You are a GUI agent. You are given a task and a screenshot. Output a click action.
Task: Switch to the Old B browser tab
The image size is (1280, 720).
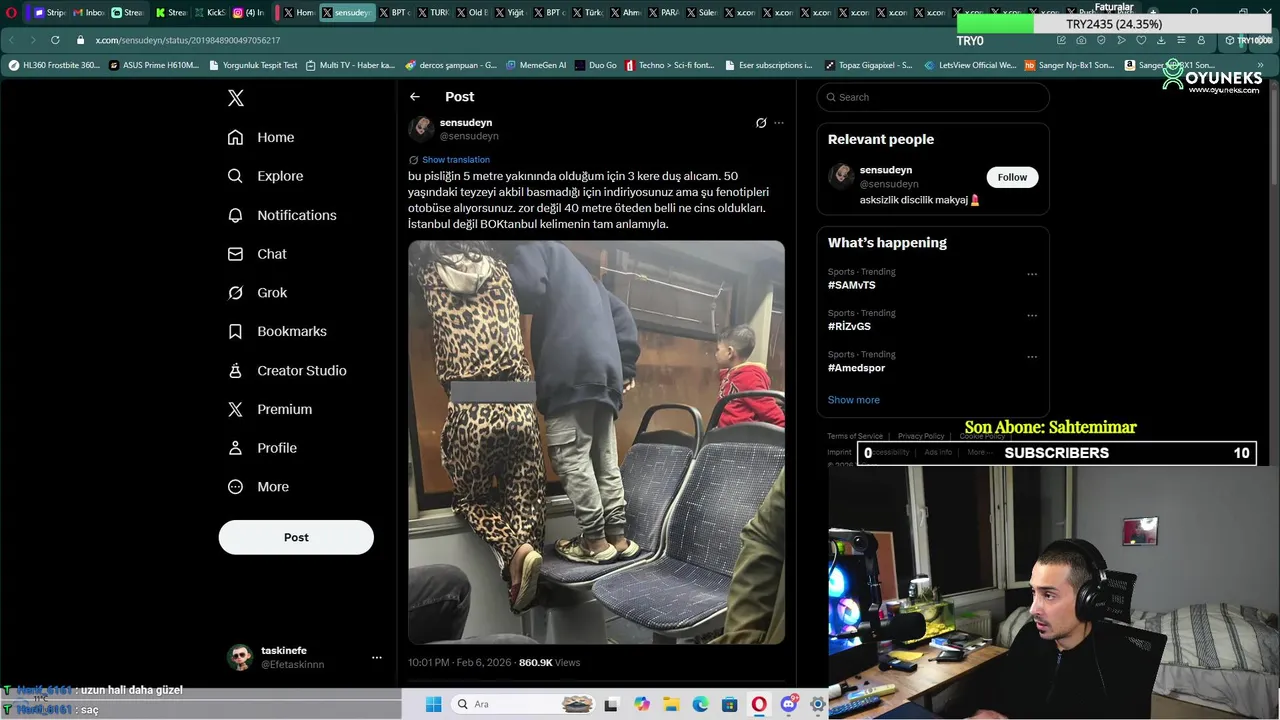[x=471, y=13]
